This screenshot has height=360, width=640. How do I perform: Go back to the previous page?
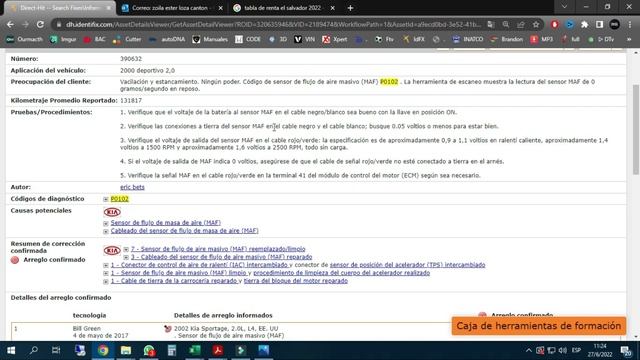coord(10,24)
